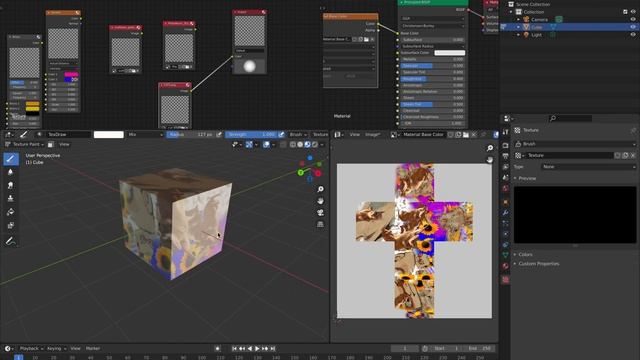Open the Marker menu in timeline
Viewport: 640px width, 360px height.
pos(93,348)
